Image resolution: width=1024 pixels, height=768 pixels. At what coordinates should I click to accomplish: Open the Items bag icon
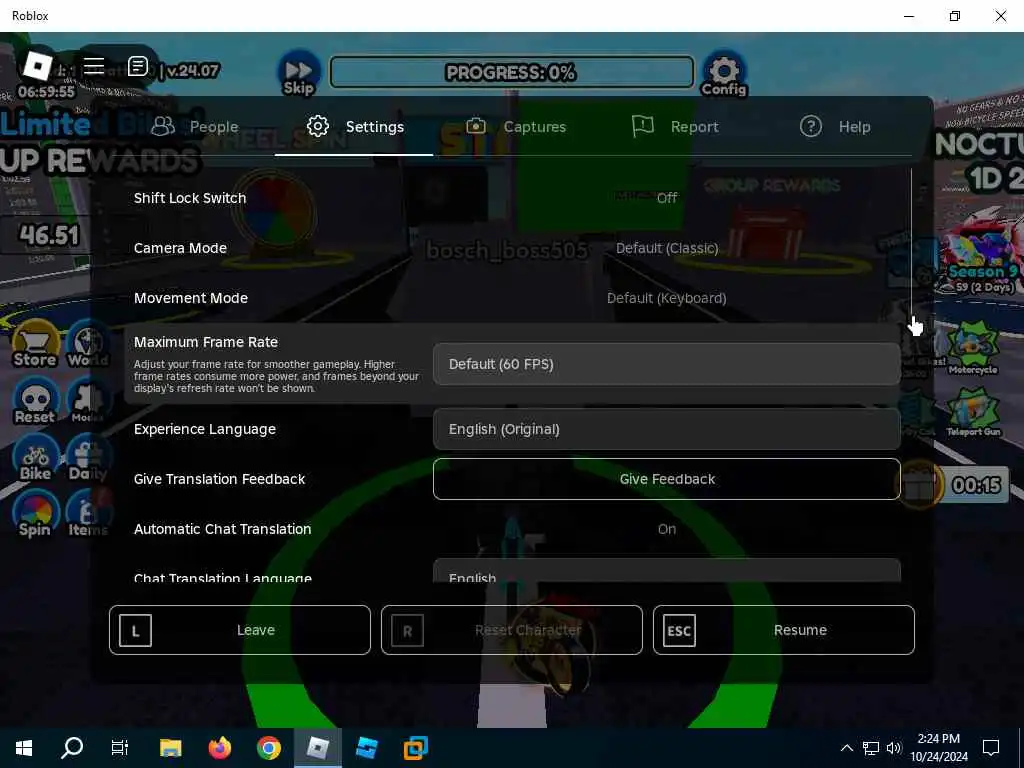tap(88, 515)
